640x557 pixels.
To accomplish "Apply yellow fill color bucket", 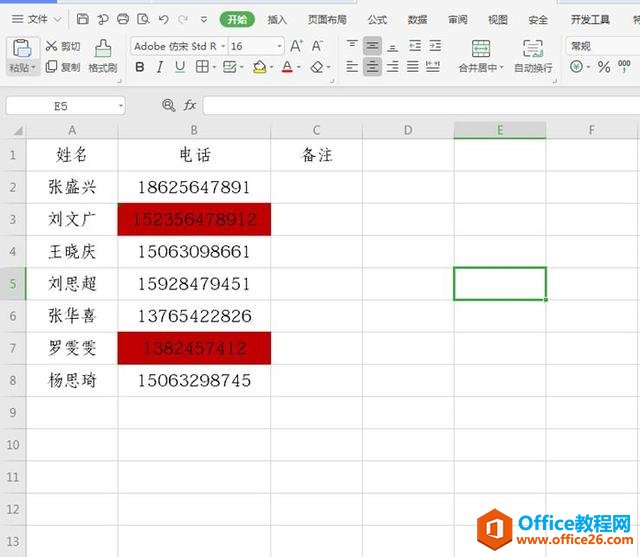I will pos(260,67).
